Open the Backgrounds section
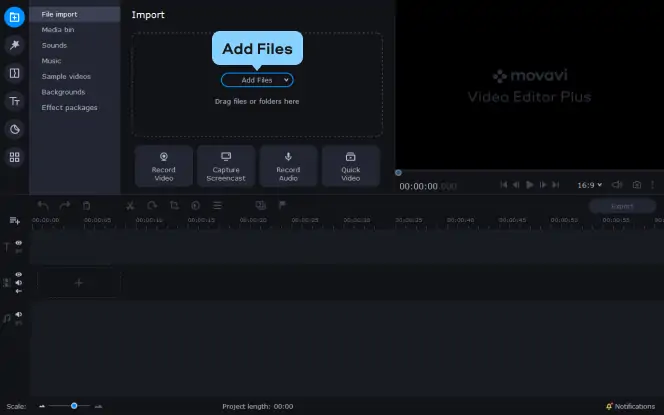Viewport: 664px width, 415px height. [63, 92]
